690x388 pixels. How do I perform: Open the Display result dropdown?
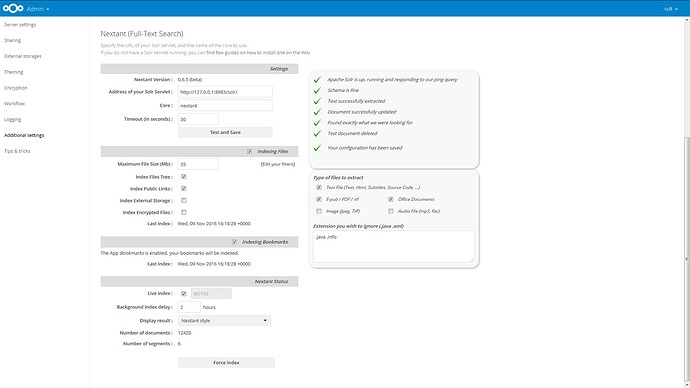click(x=224, y=321)
